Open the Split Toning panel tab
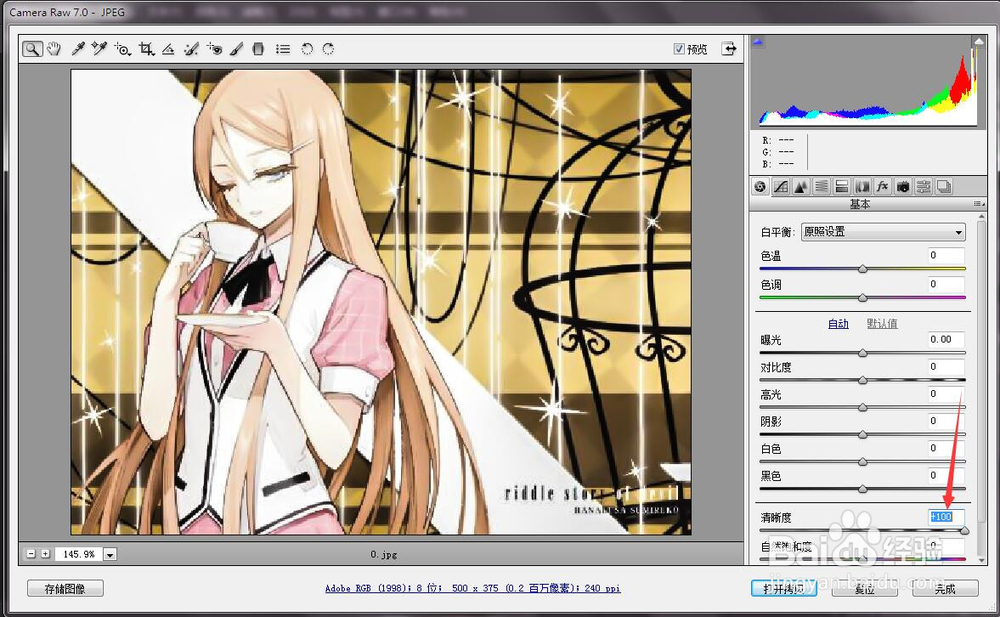The width and height of the screenshot is (1000, 617). coord(842,186)
